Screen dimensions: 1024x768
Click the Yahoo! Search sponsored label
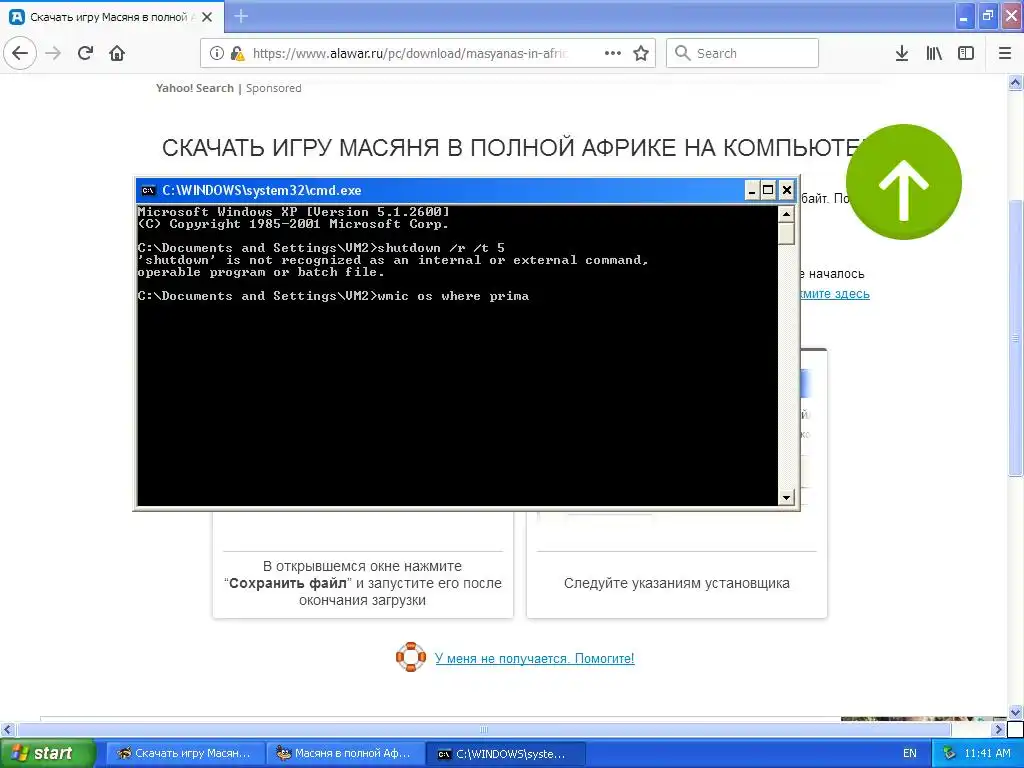click(229, 88)
